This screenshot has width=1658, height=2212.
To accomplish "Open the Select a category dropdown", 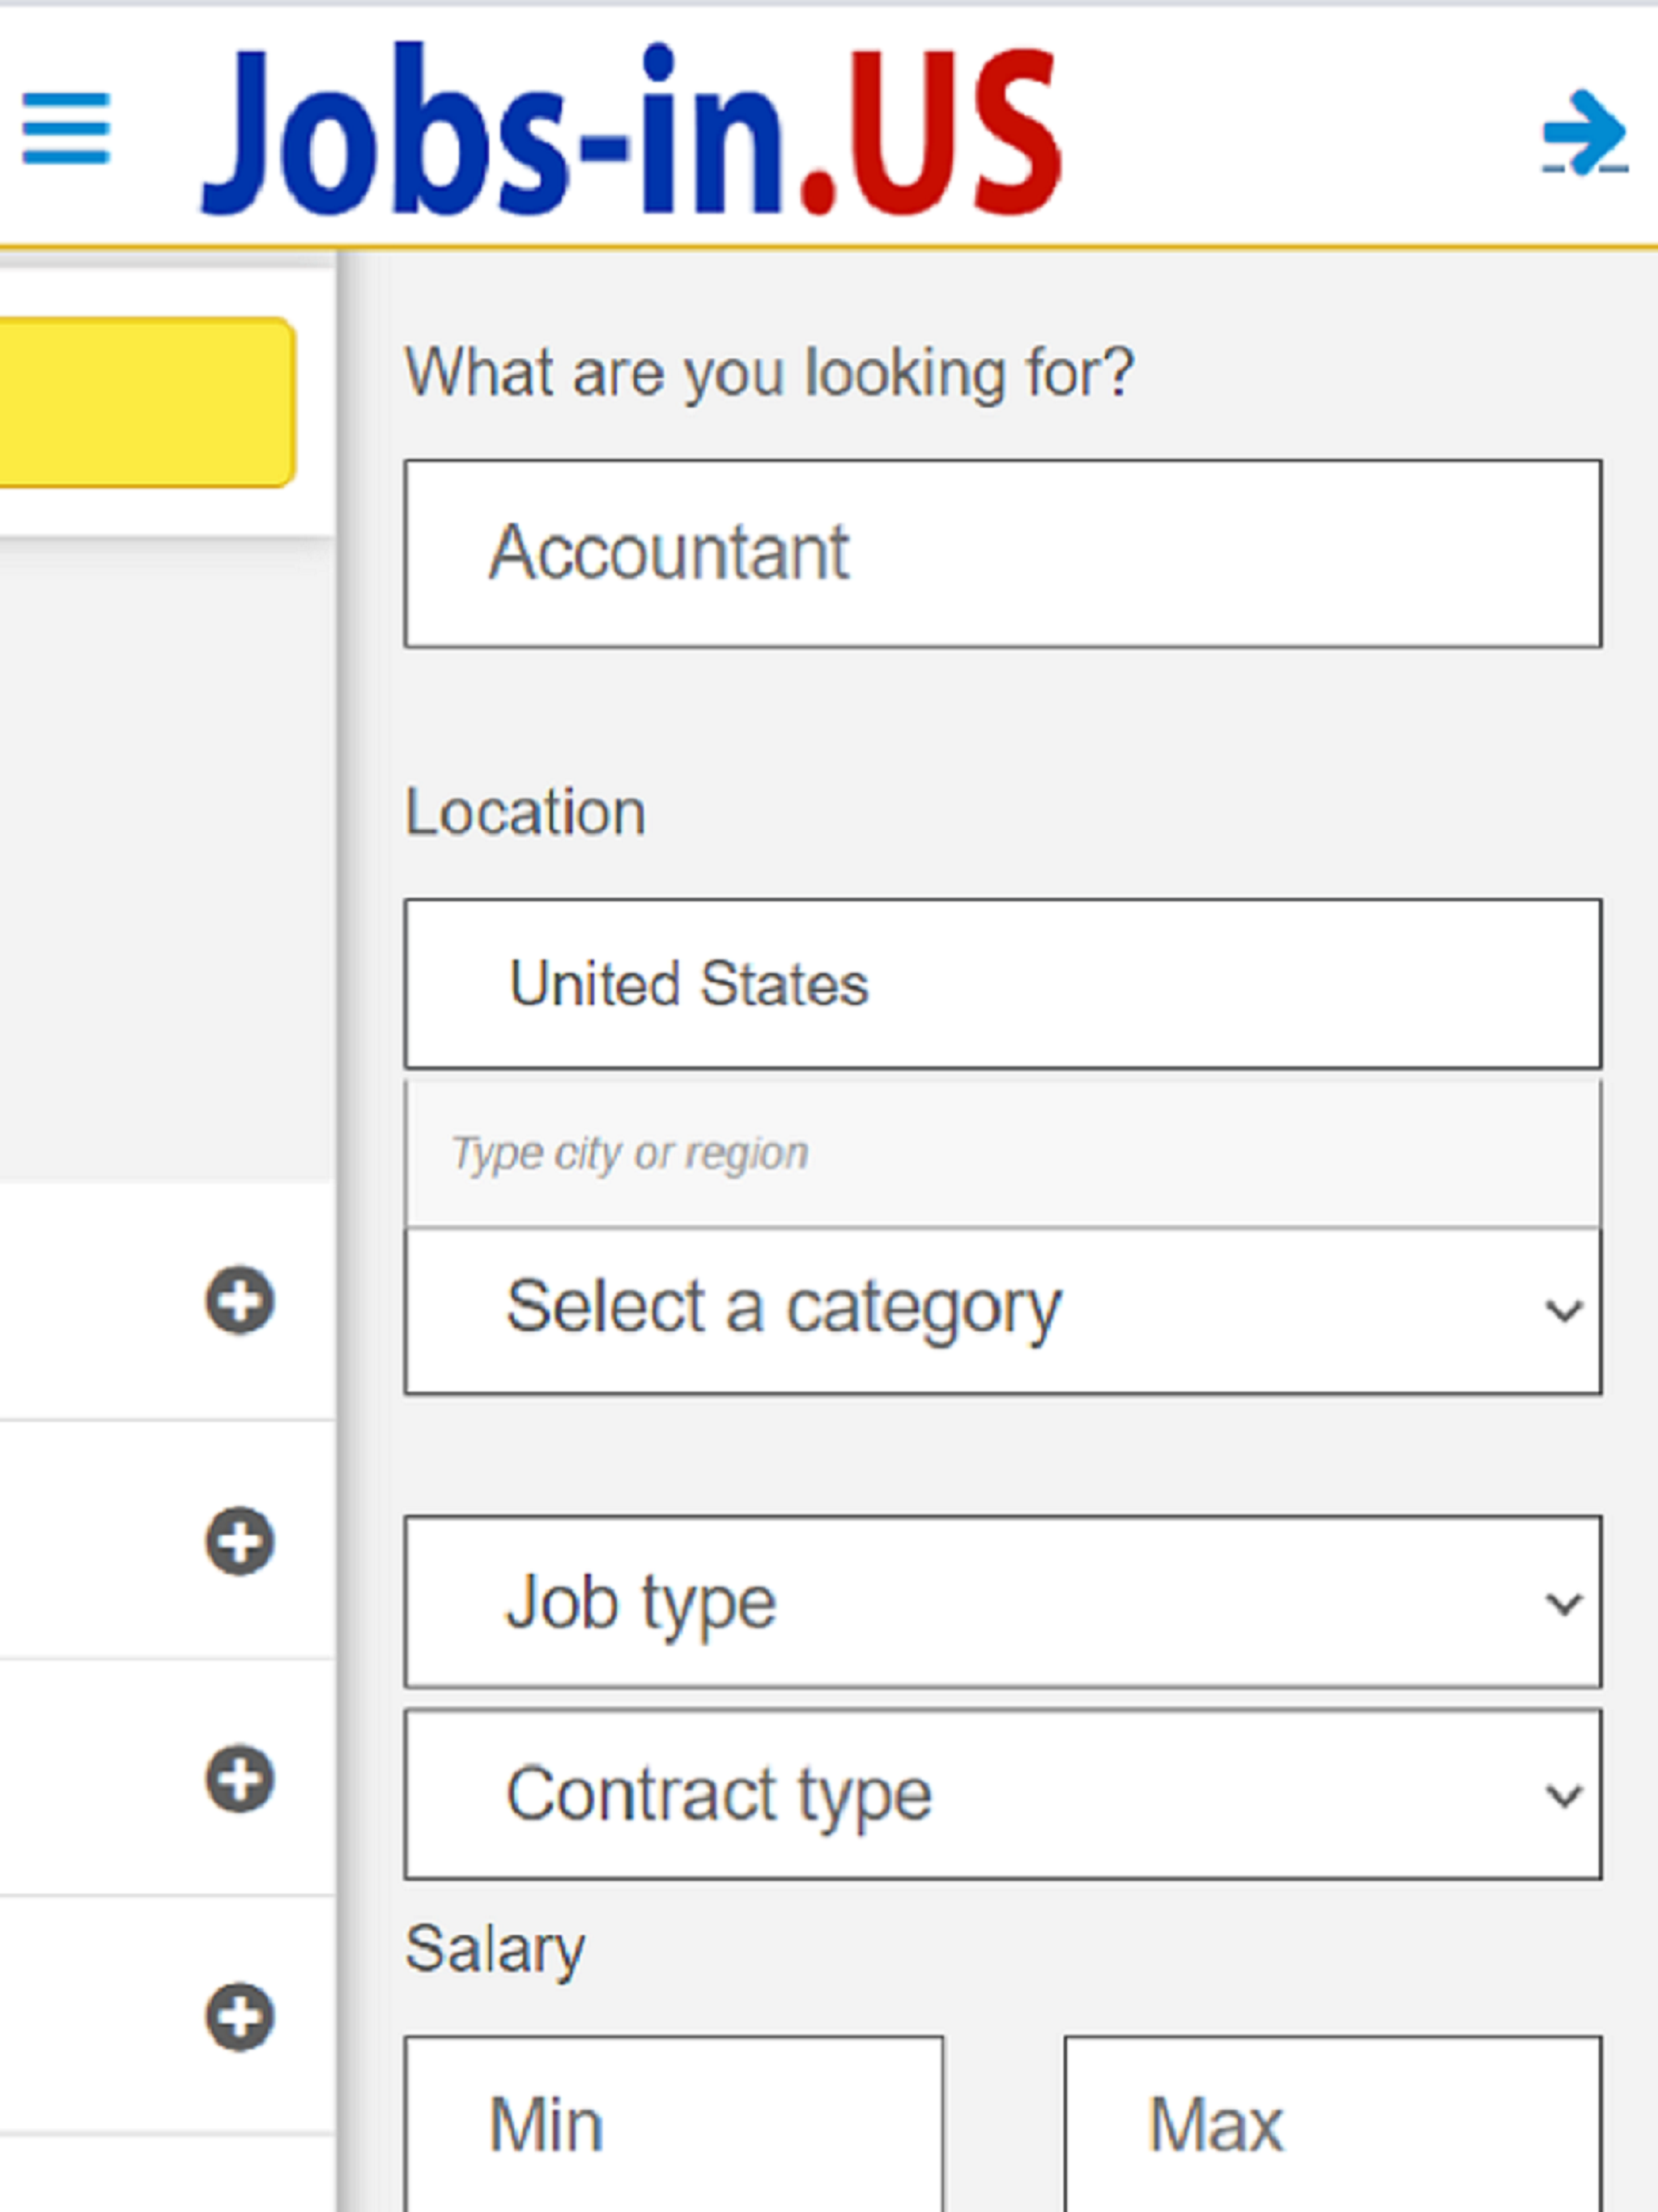I will (x=1003, y=1310).
